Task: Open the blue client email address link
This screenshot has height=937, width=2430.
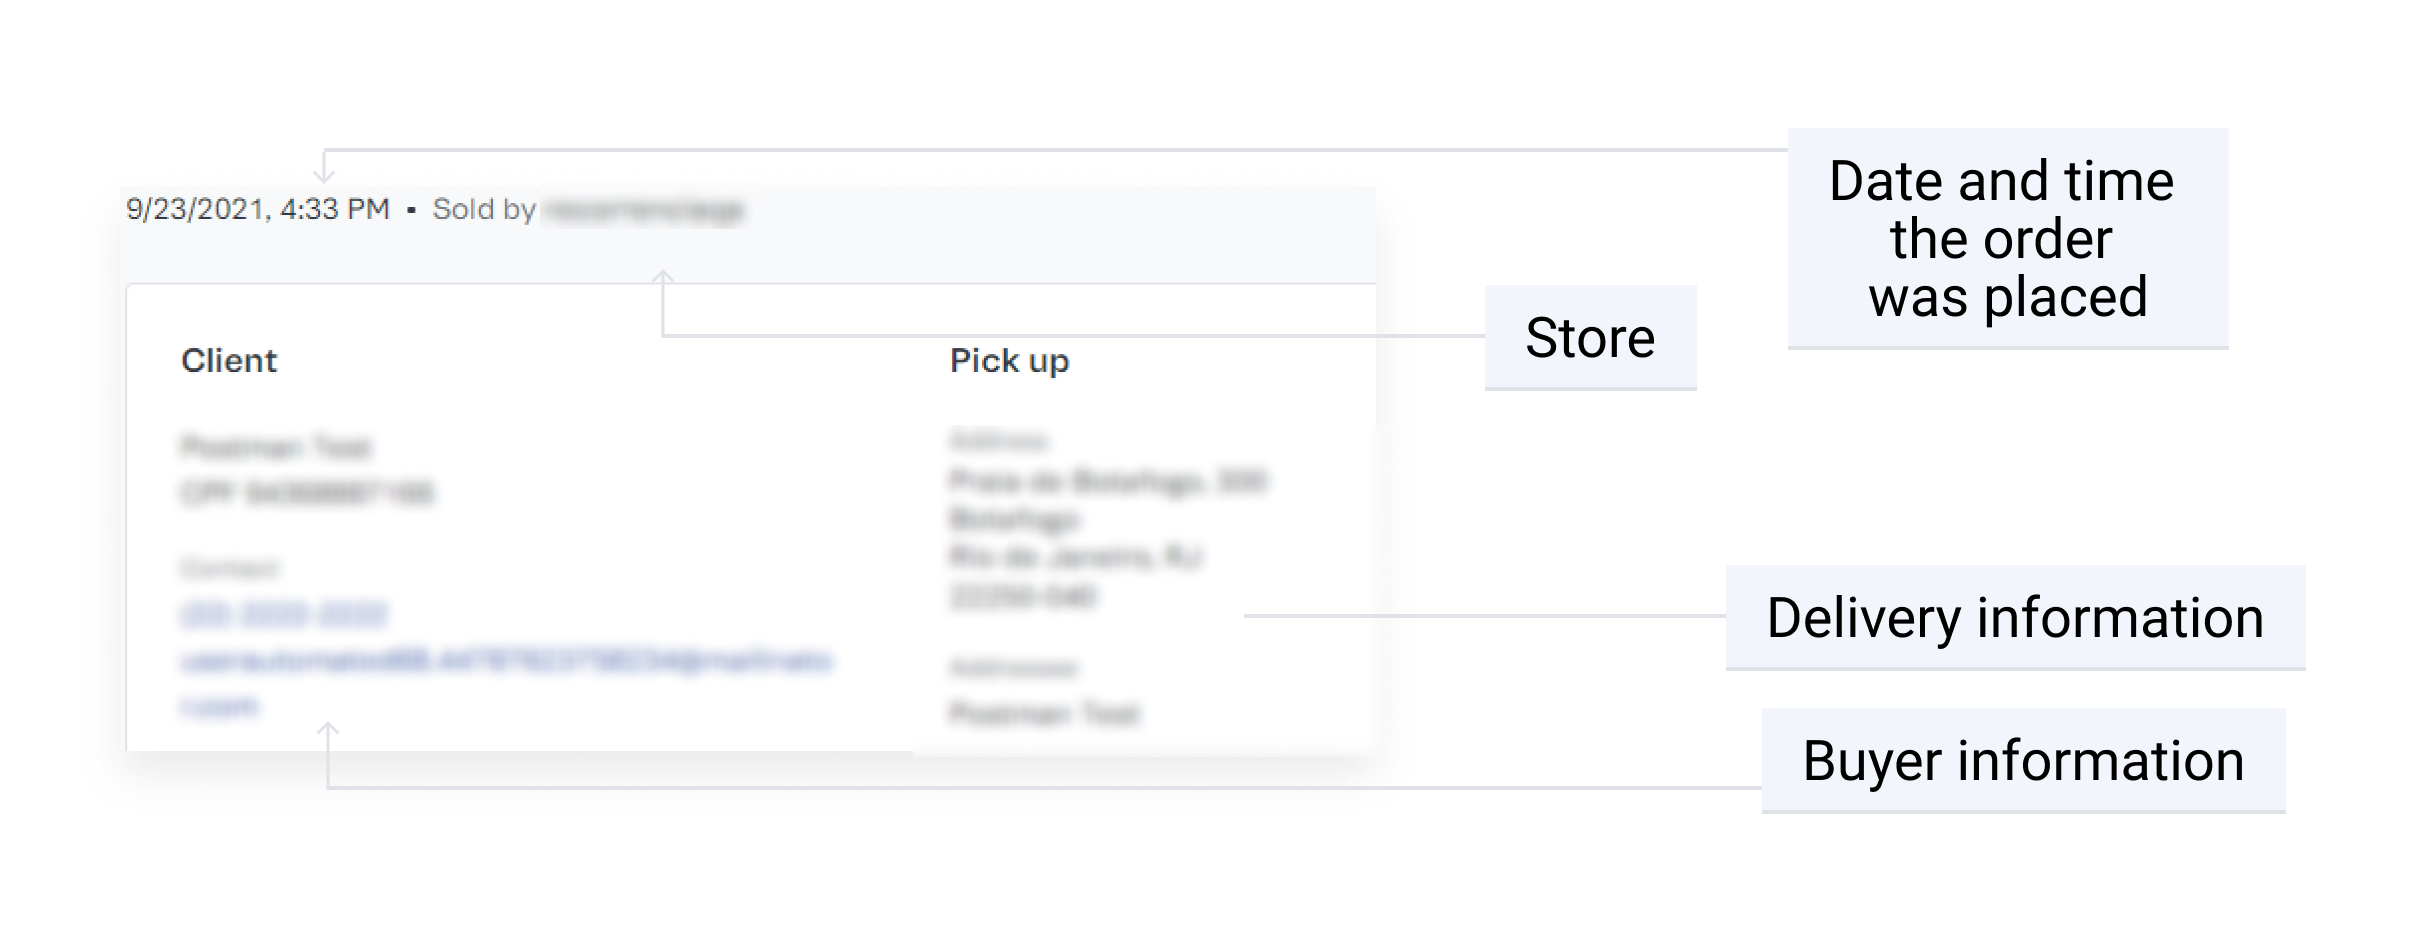Action: pos(506,683)
